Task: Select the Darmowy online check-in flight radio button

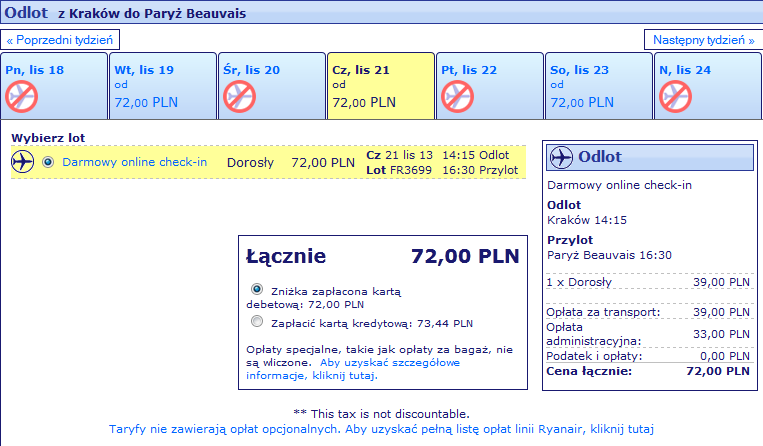Action: [48, 162]
